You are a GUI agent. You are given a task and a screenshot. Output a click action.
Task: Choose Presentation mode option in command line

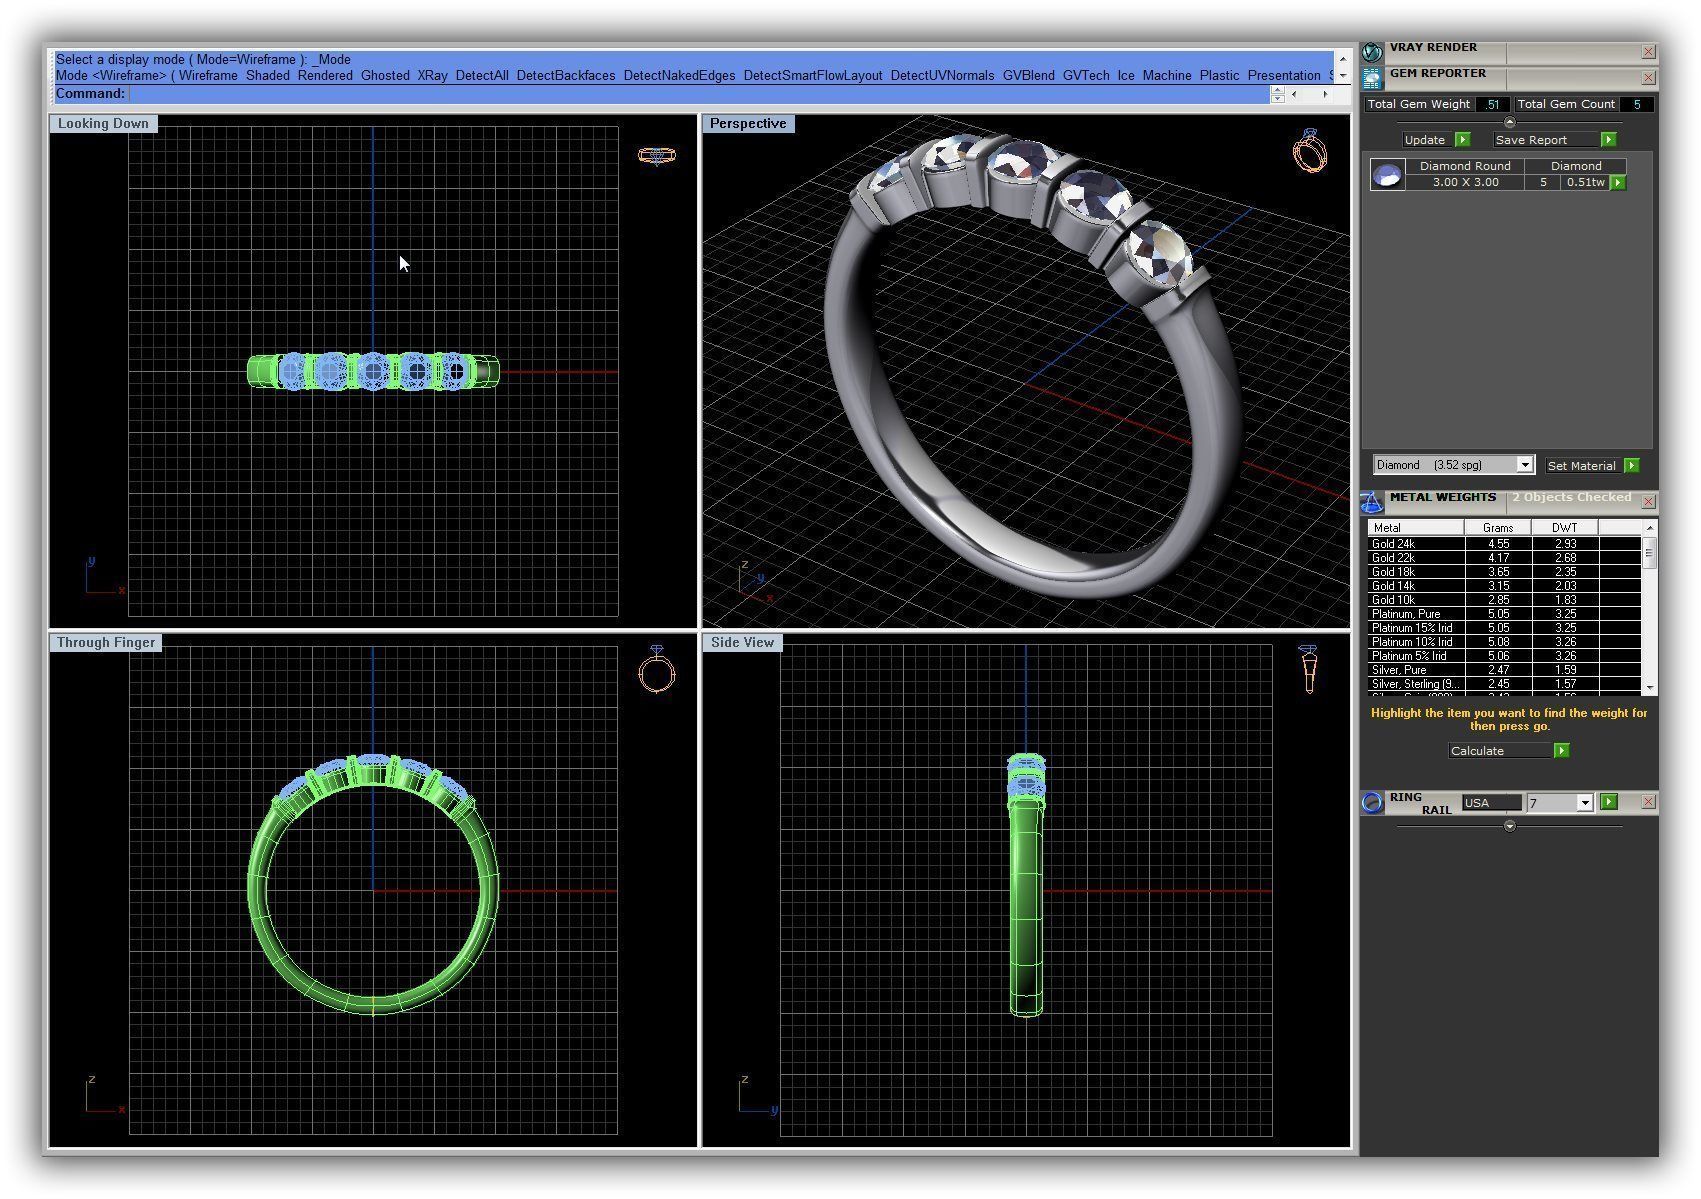[x=1284, y=76]
